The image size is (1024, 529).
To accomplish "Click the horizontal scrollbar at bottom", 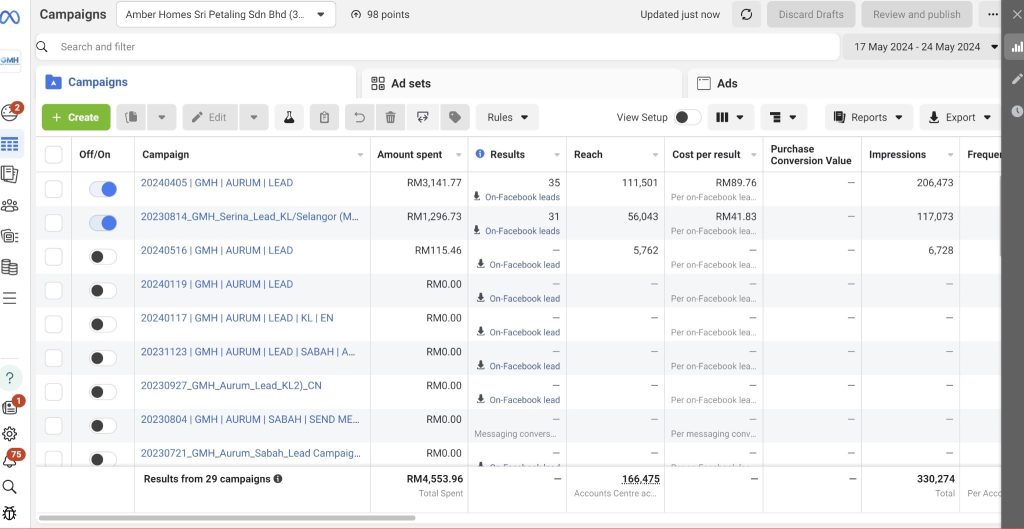I will [x=226, y=518].
